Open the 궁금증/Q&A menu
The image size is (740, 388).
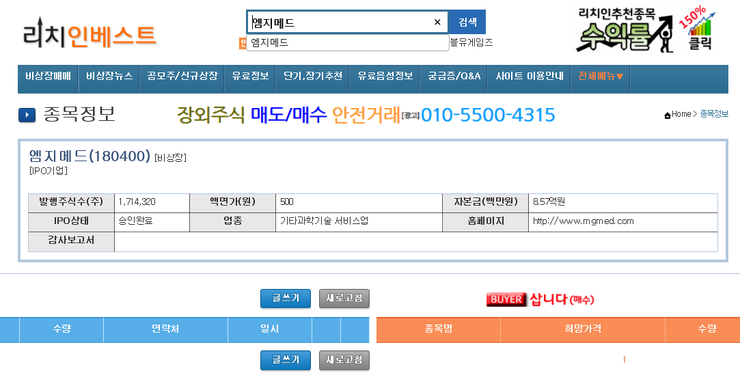(454, 76)
